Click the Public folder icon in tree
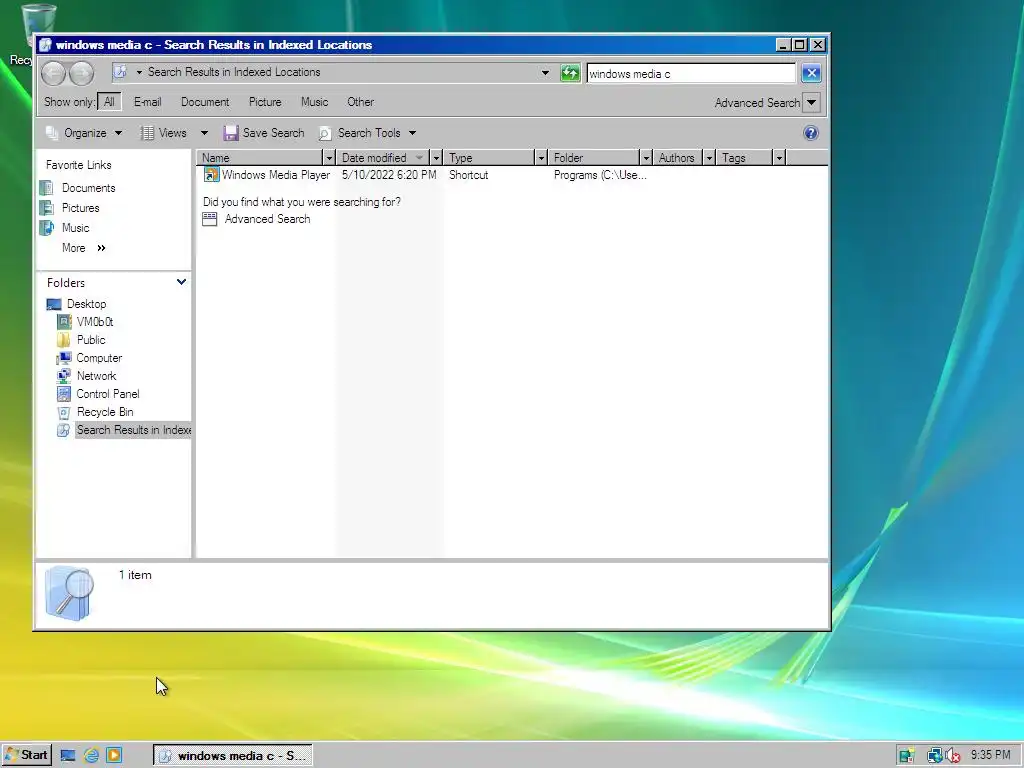The image size is (1024, 768). 64,340
